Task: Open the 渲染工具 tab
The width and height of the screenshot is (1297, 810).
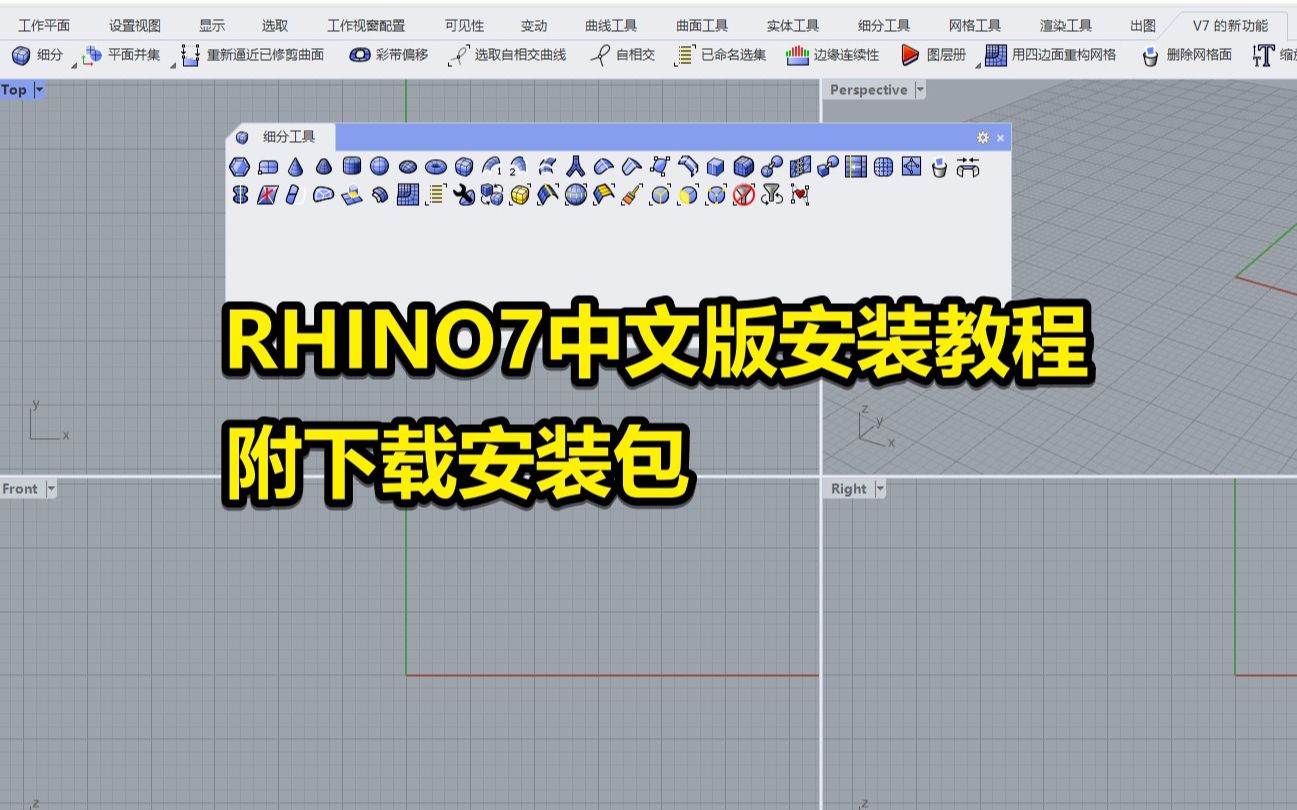Action: [1066, 26]
